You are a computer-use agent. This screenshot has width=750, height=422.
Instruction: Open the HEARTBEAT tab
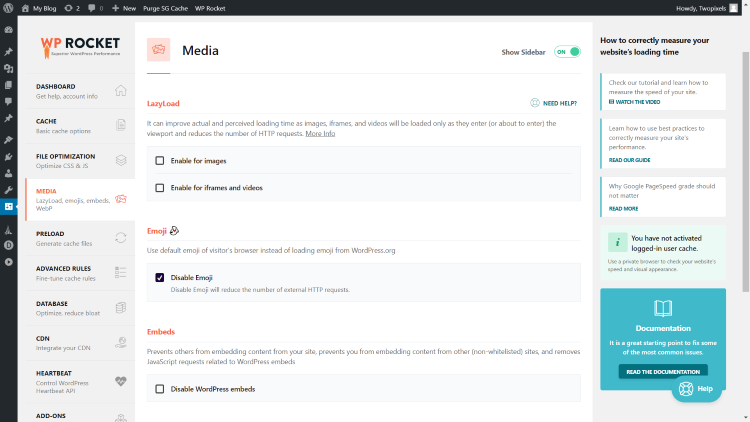80,382
